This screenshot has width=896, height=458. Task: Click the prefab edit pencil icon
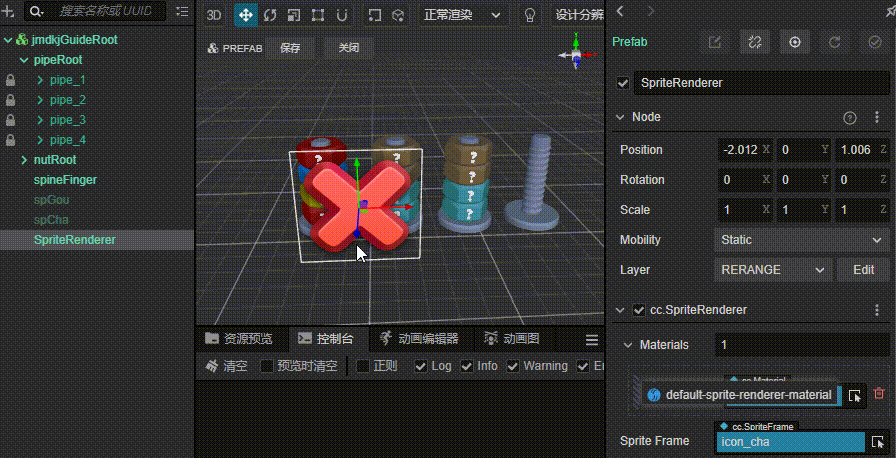[715, 42]
